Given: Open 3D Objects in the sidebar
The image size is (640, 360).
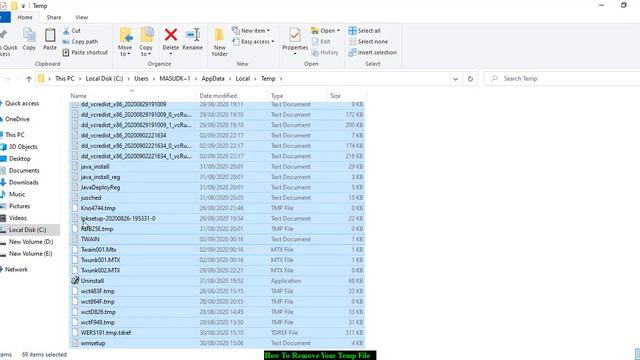Looking at the screenshot, I should tap(23, 147).
